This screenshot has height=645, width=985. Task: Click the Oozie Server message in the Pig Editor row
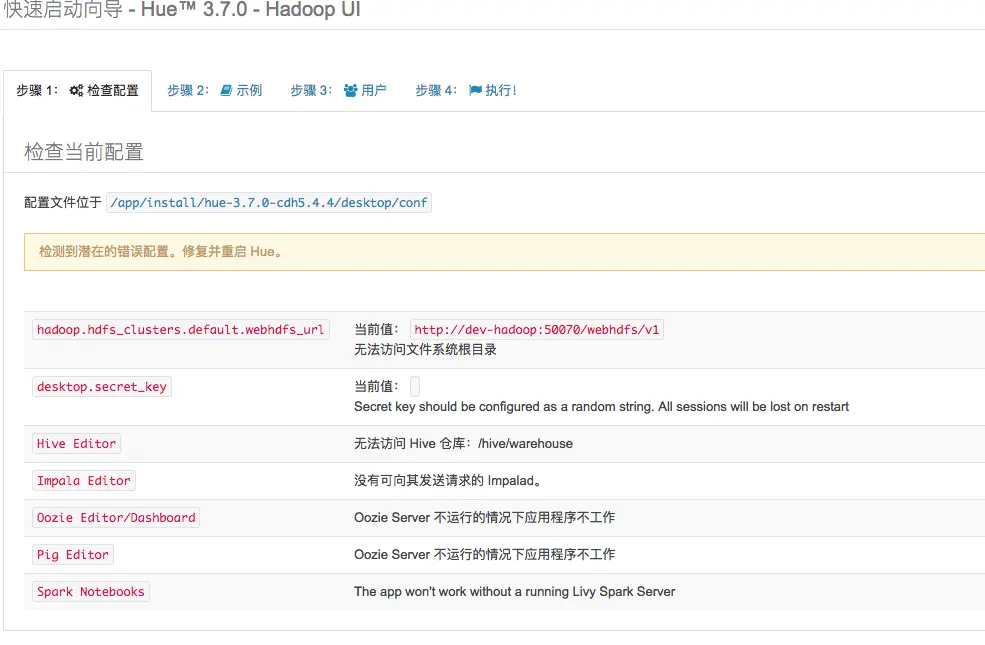pos(484,555)
